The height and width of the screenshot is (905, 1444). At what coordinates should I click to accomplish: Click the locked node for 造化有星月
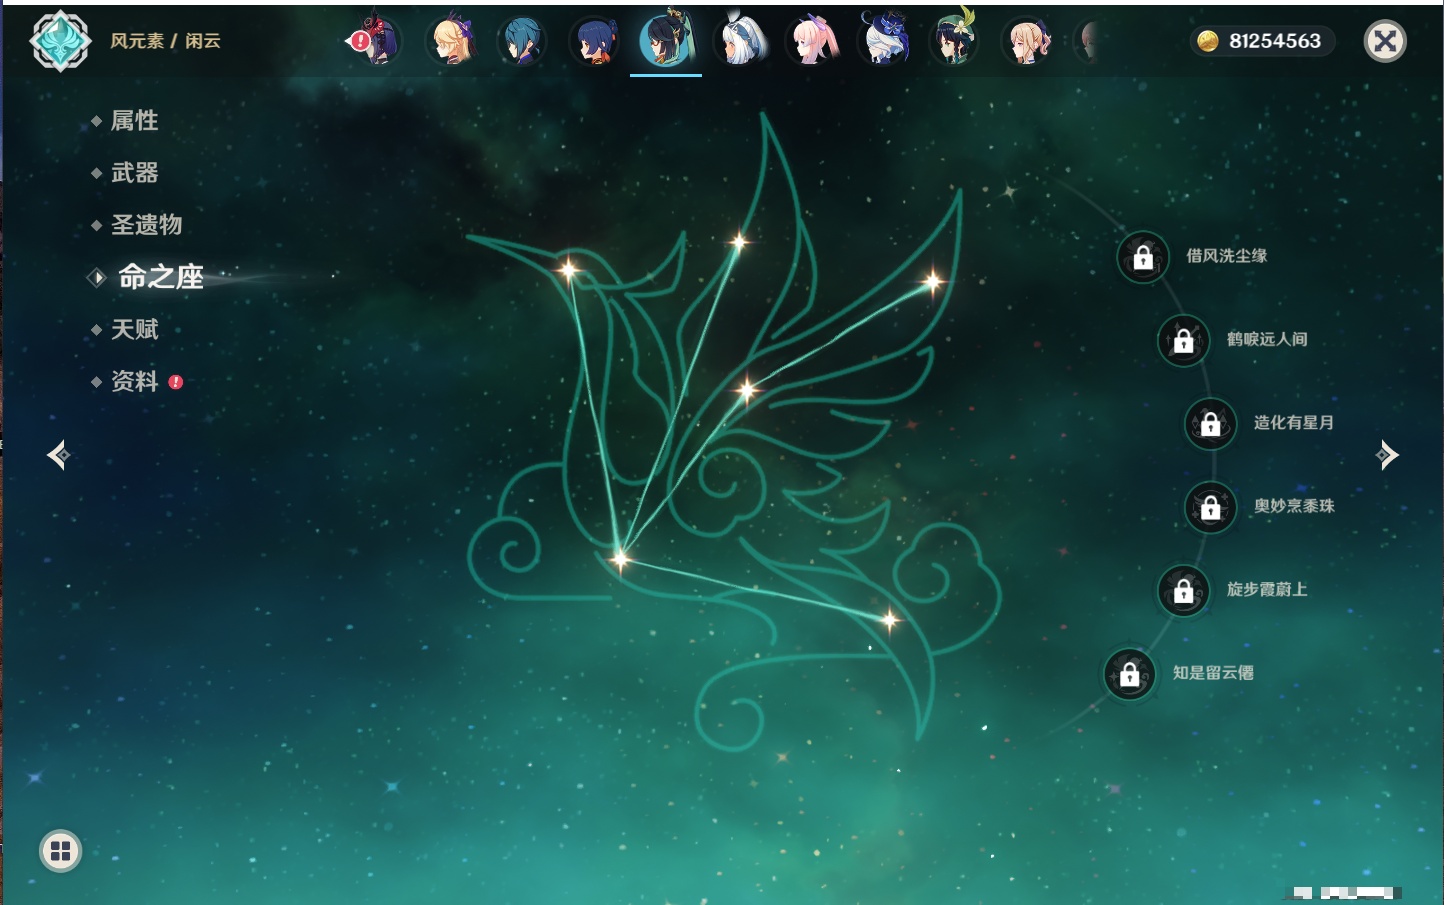tap(1211, 424)
